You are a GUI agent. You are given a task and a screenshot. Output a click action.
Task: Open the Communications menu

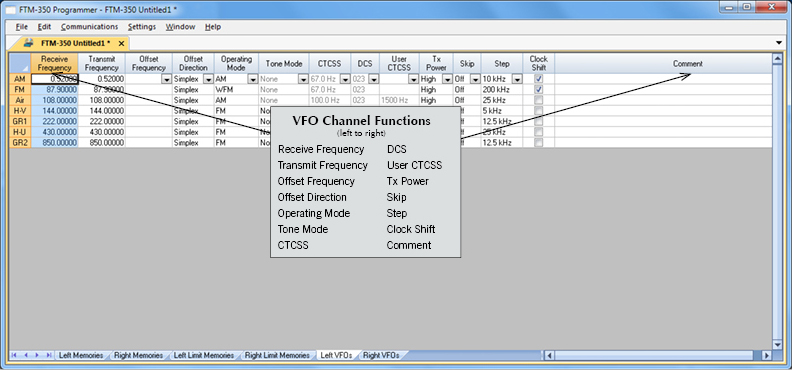click(x=89, y=27)
